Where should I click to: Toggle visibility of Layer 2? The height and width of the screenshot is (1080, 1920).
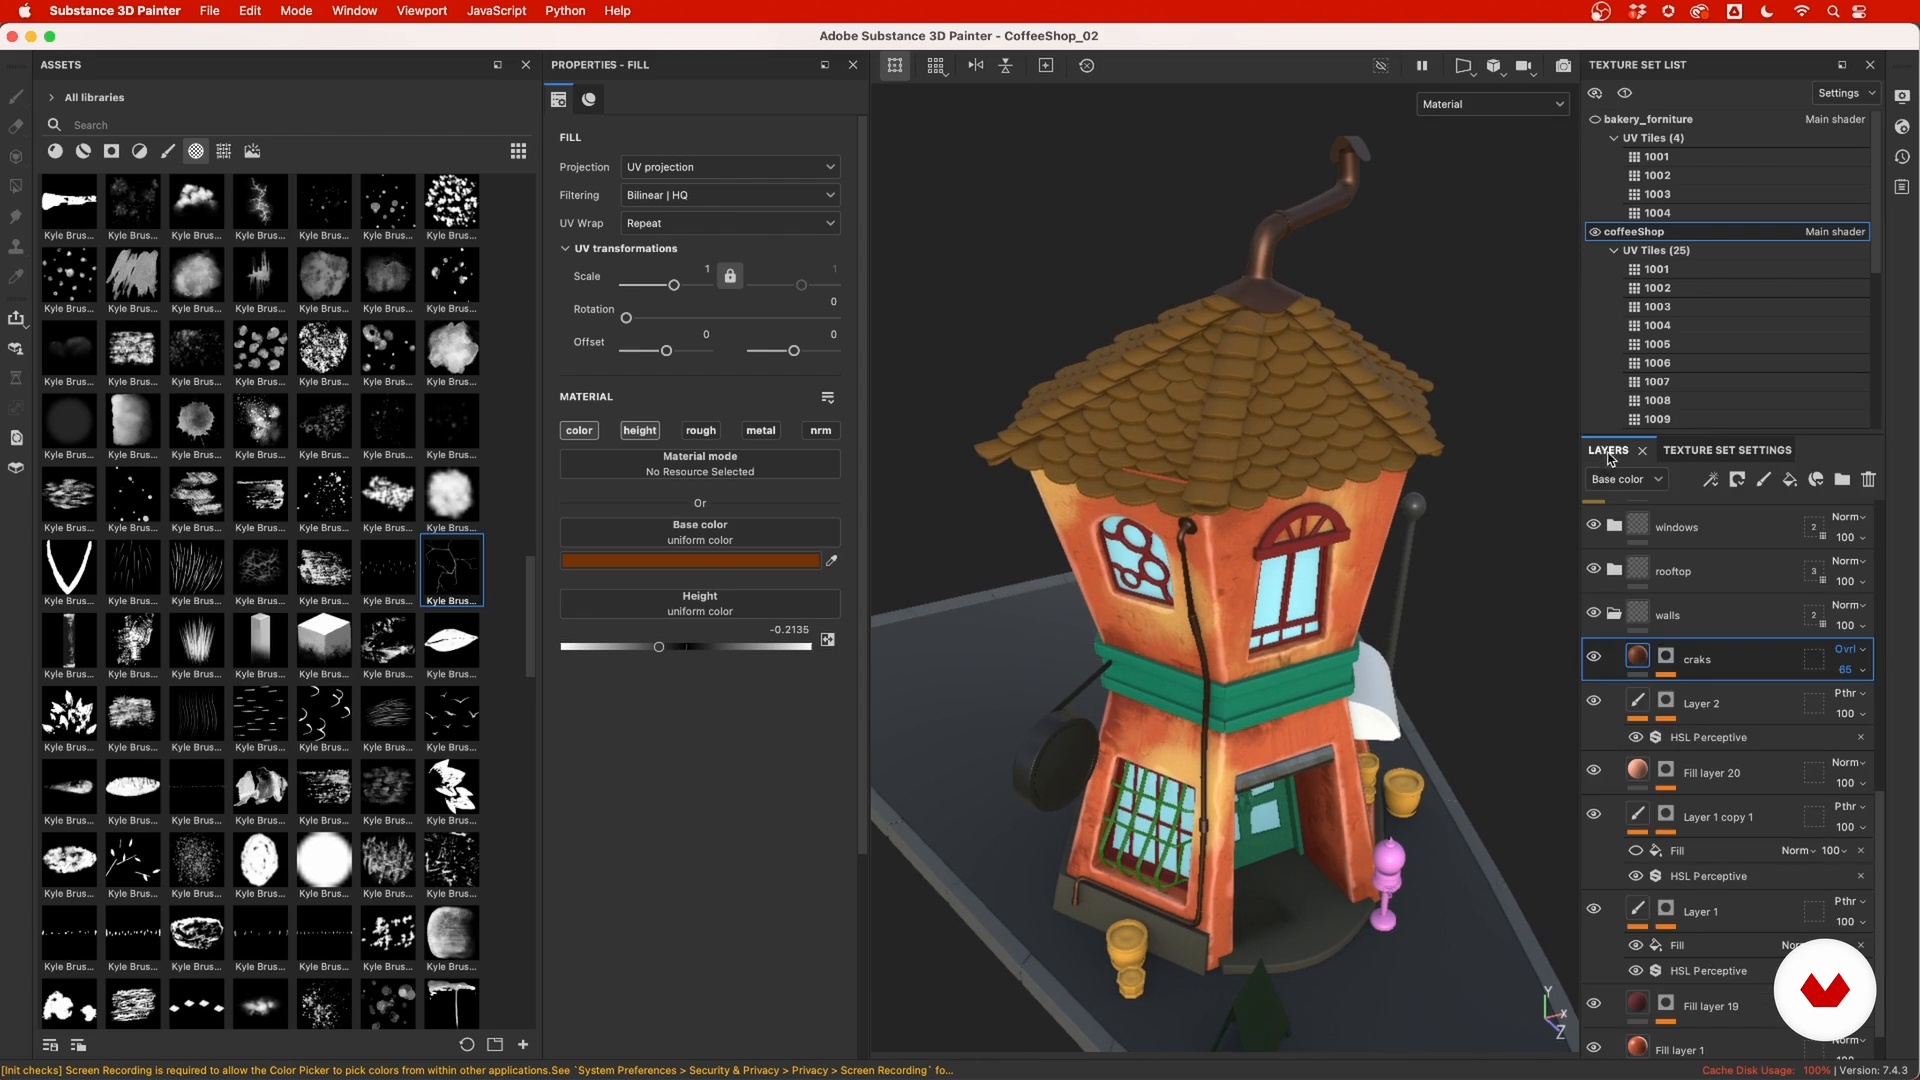click(x=1594, y=701)
